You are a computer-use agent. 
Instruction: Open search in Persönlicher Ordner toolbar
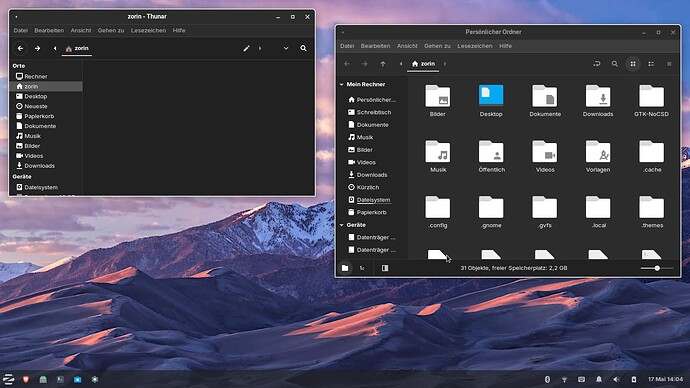click(x=615, y=64)
